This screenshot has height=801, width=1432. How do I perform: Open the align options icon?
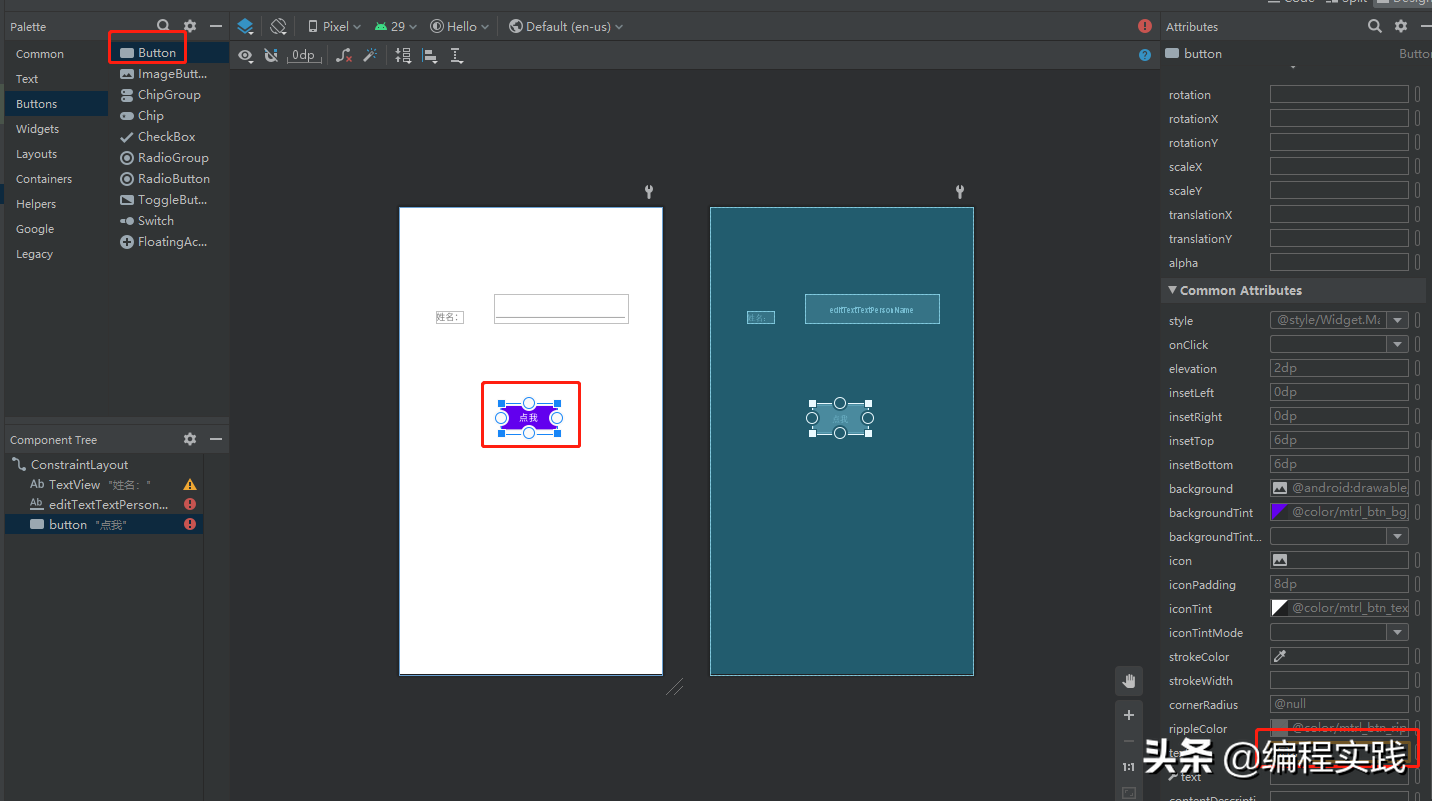tap(430, 56)
